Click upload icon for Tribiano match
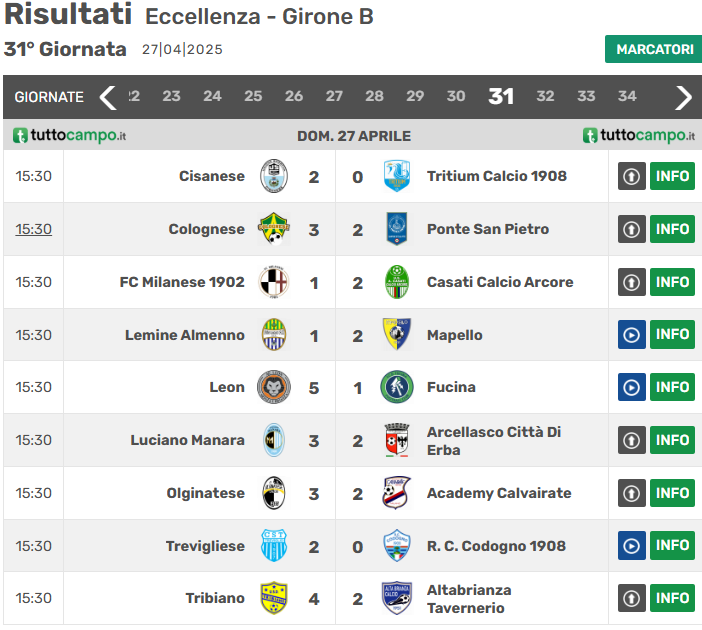 tap(631, 598)
